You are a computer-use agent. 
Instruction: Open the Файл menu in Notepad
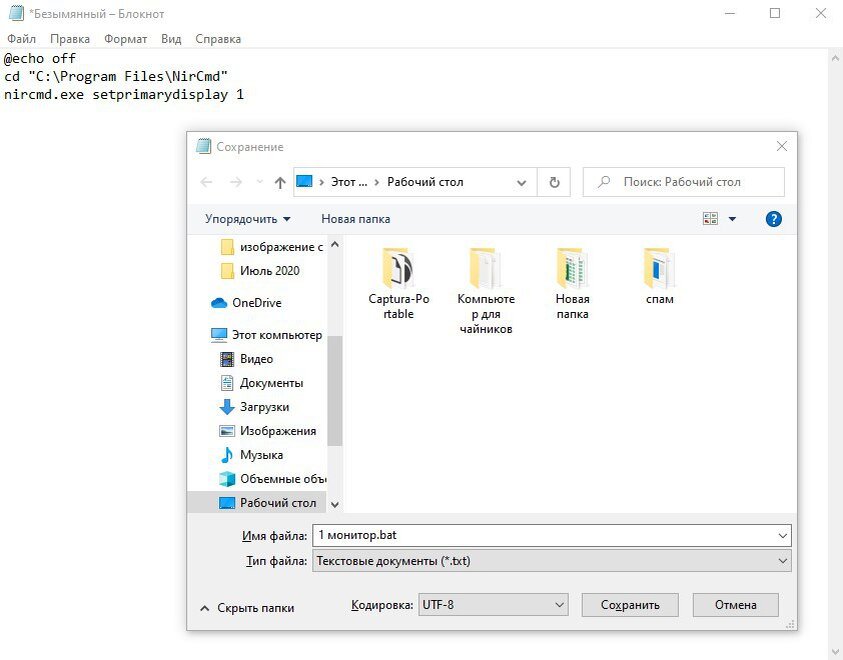tap(22, 39)
